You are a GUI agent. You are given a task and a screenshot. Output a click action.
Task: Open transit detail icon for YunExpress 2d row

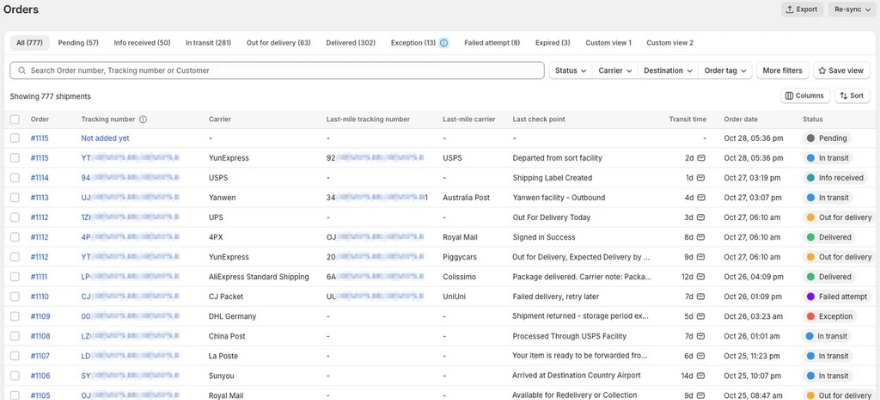click(x=701, y=158)
